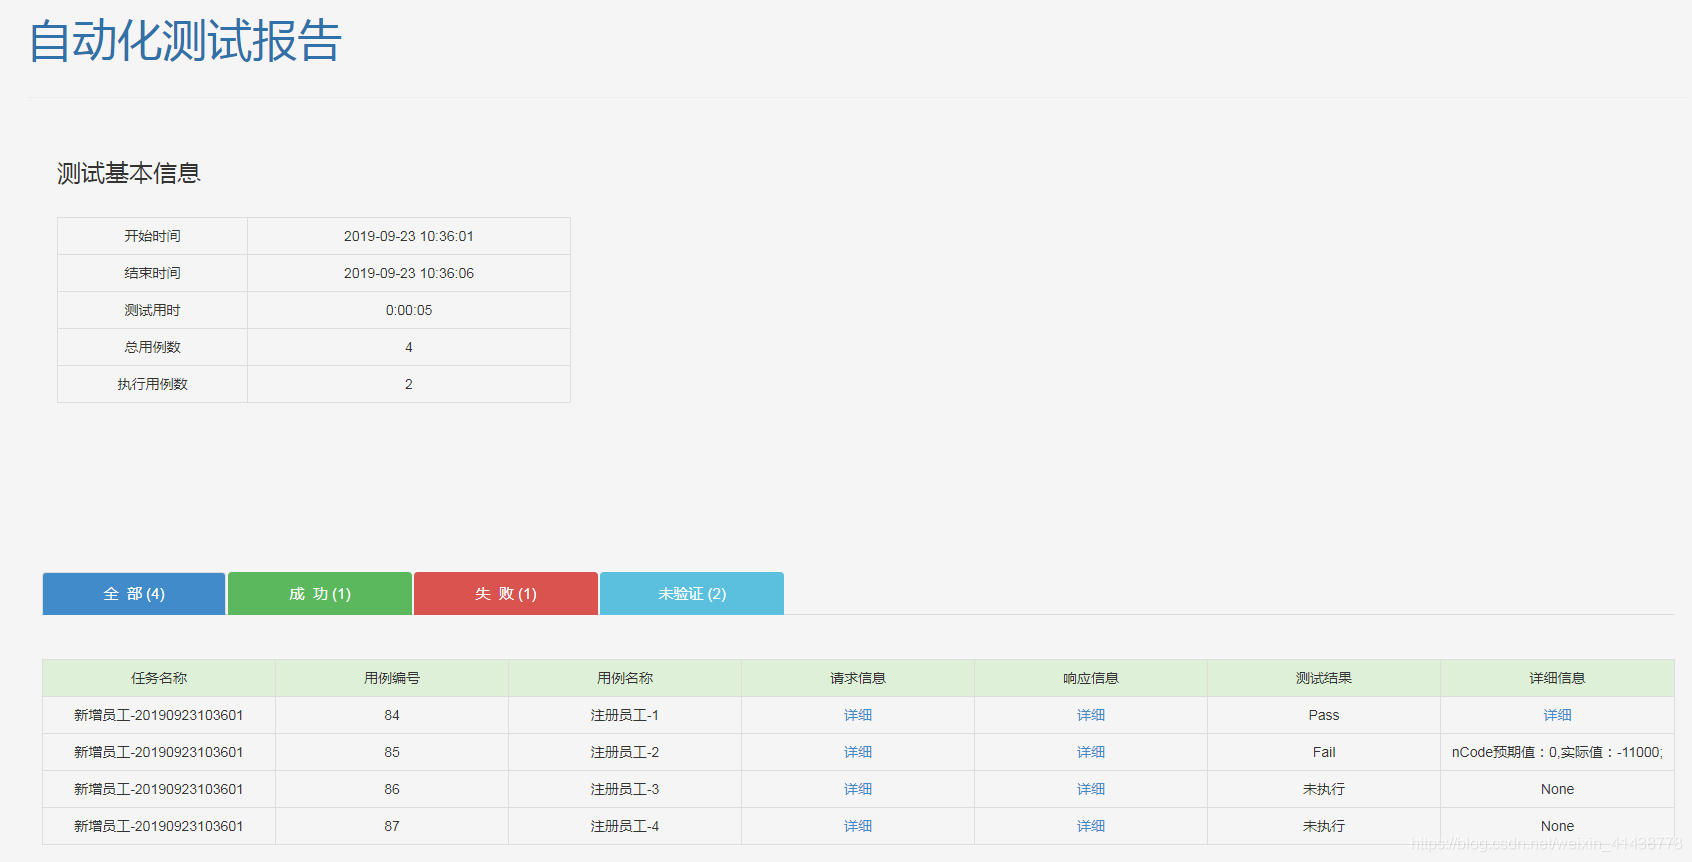Open the 失败 (1) tab

[x=506, y=594]
